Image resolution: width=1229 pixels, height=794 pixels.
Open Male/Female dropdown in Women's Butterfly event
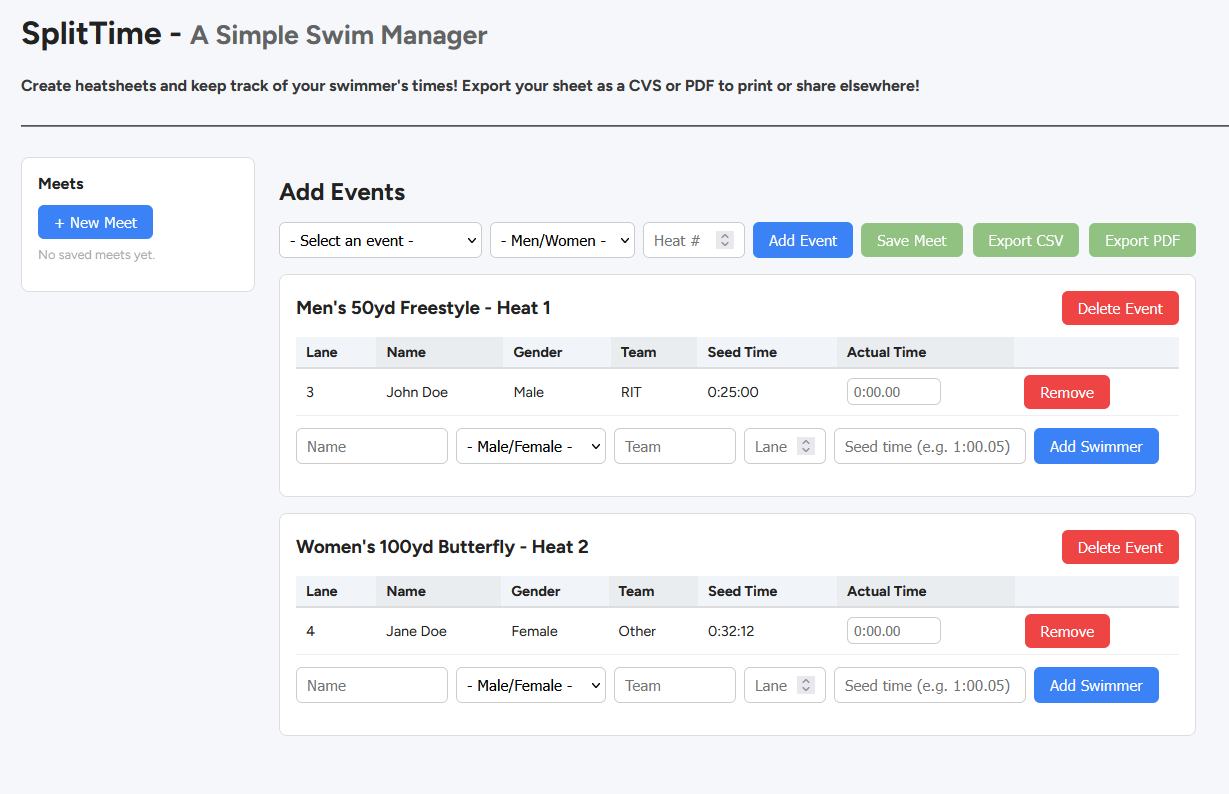(531, 685)
